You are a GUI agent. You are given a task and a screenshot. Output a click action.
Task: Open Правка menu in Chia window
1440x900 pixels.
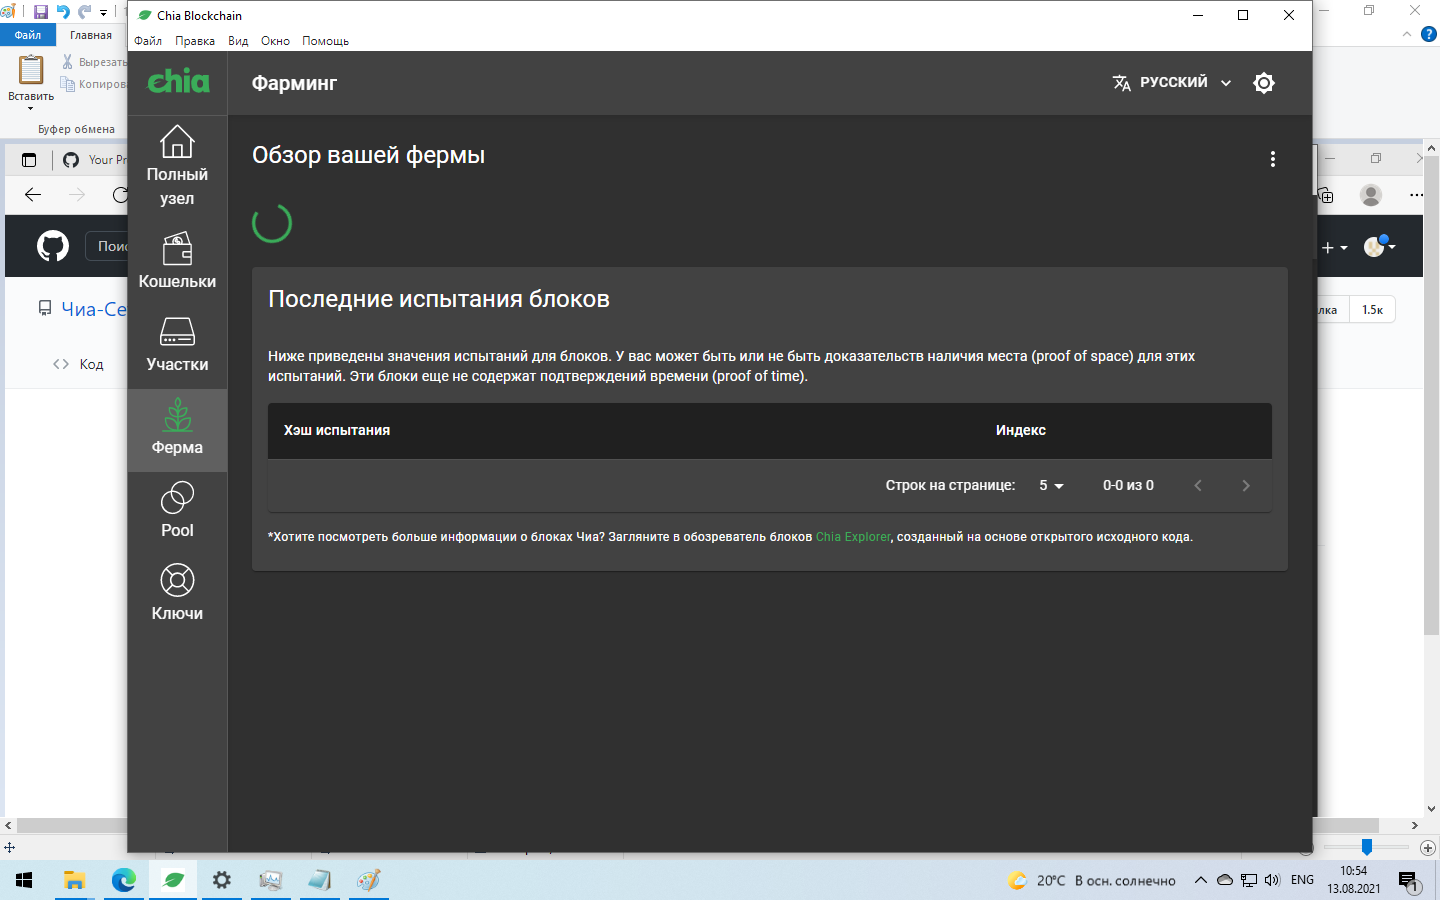click(x=195, y=41)
